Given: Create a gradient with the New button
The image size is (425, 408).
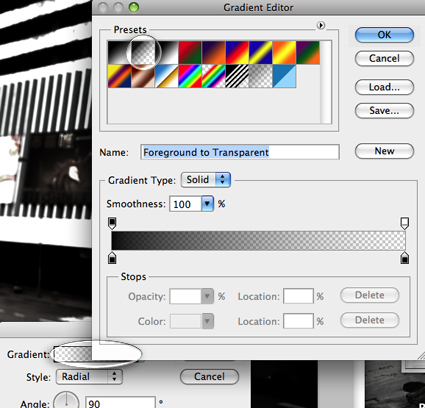Looking at the screenshot, I should 384,151.
